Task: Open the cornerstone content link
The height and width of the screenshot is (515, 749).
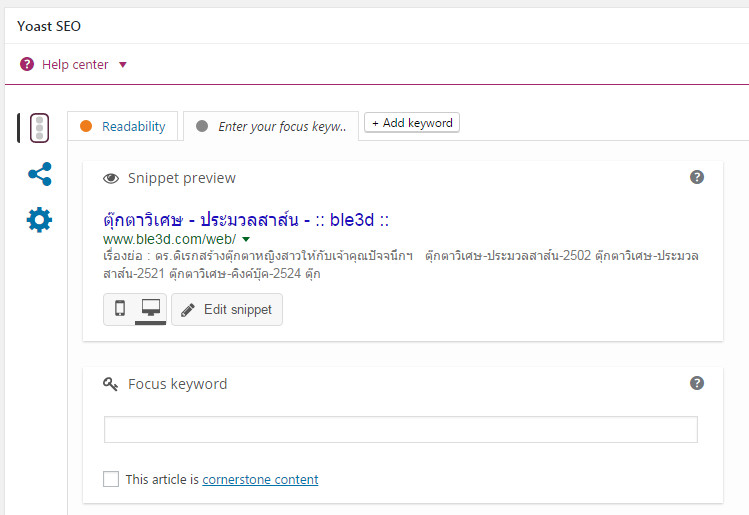Action: 260,479
